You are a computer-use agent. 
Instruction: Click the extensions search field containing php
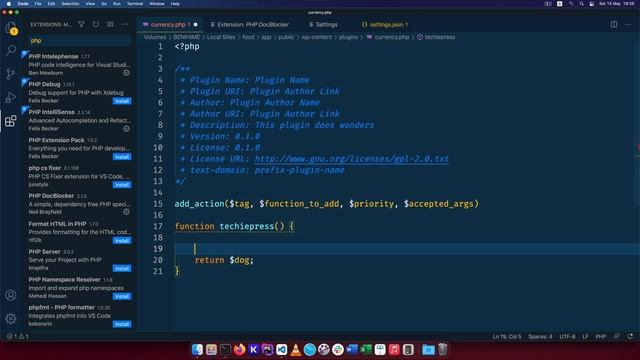pos(80,40)
